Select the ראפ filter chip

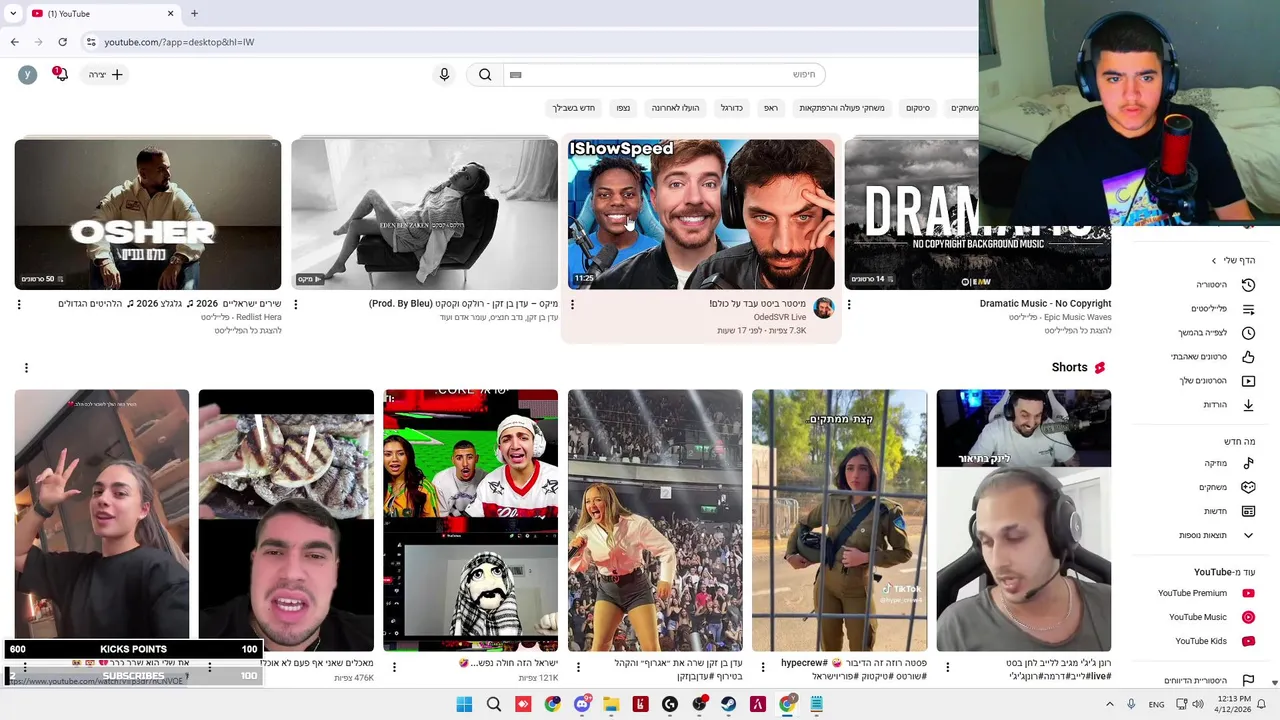pos(771,107)
